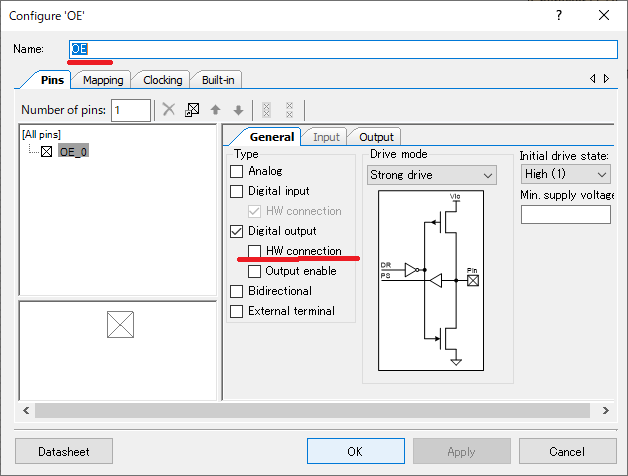Enable the Bidirectional checkbox
This screenshot has height=476, width=628.
pos(236,291)
